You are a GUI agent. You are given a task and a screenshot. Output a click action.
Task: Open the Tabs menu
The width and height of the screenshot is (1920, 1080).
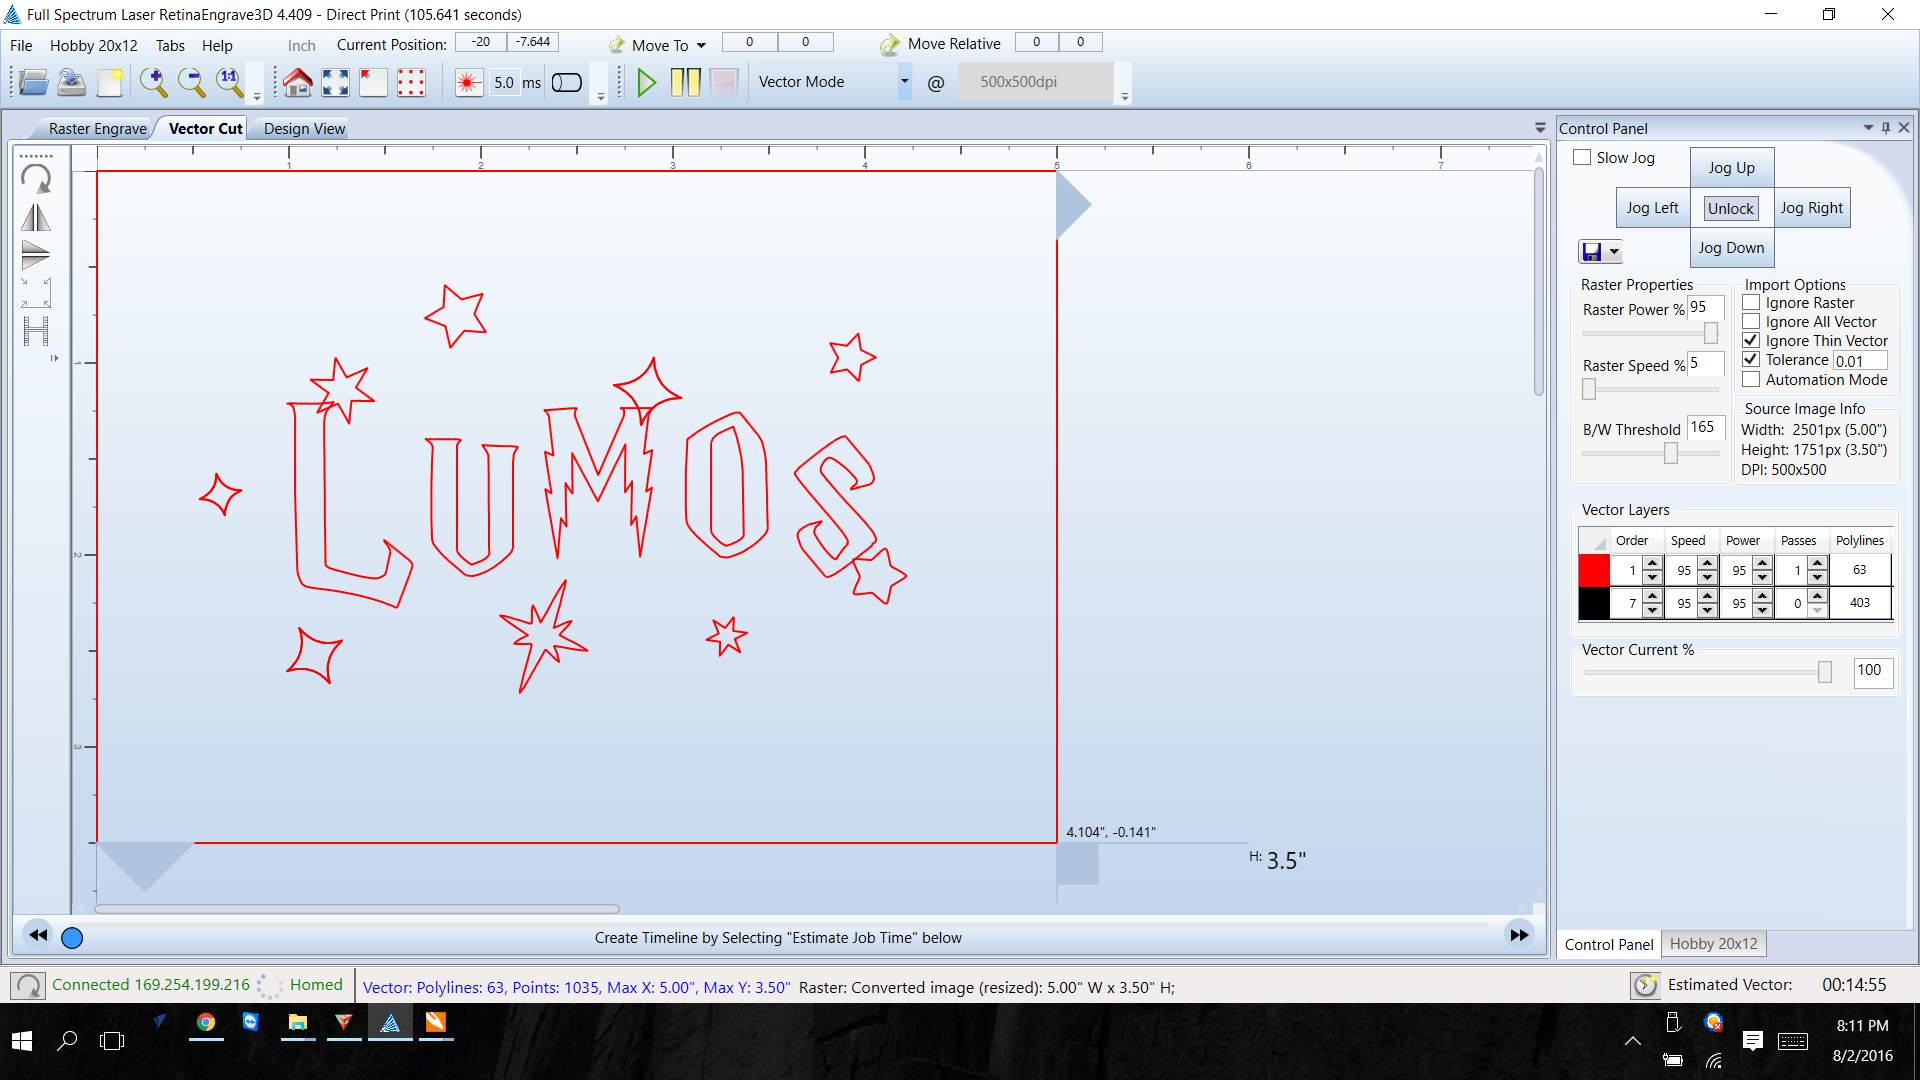[170, 46]
